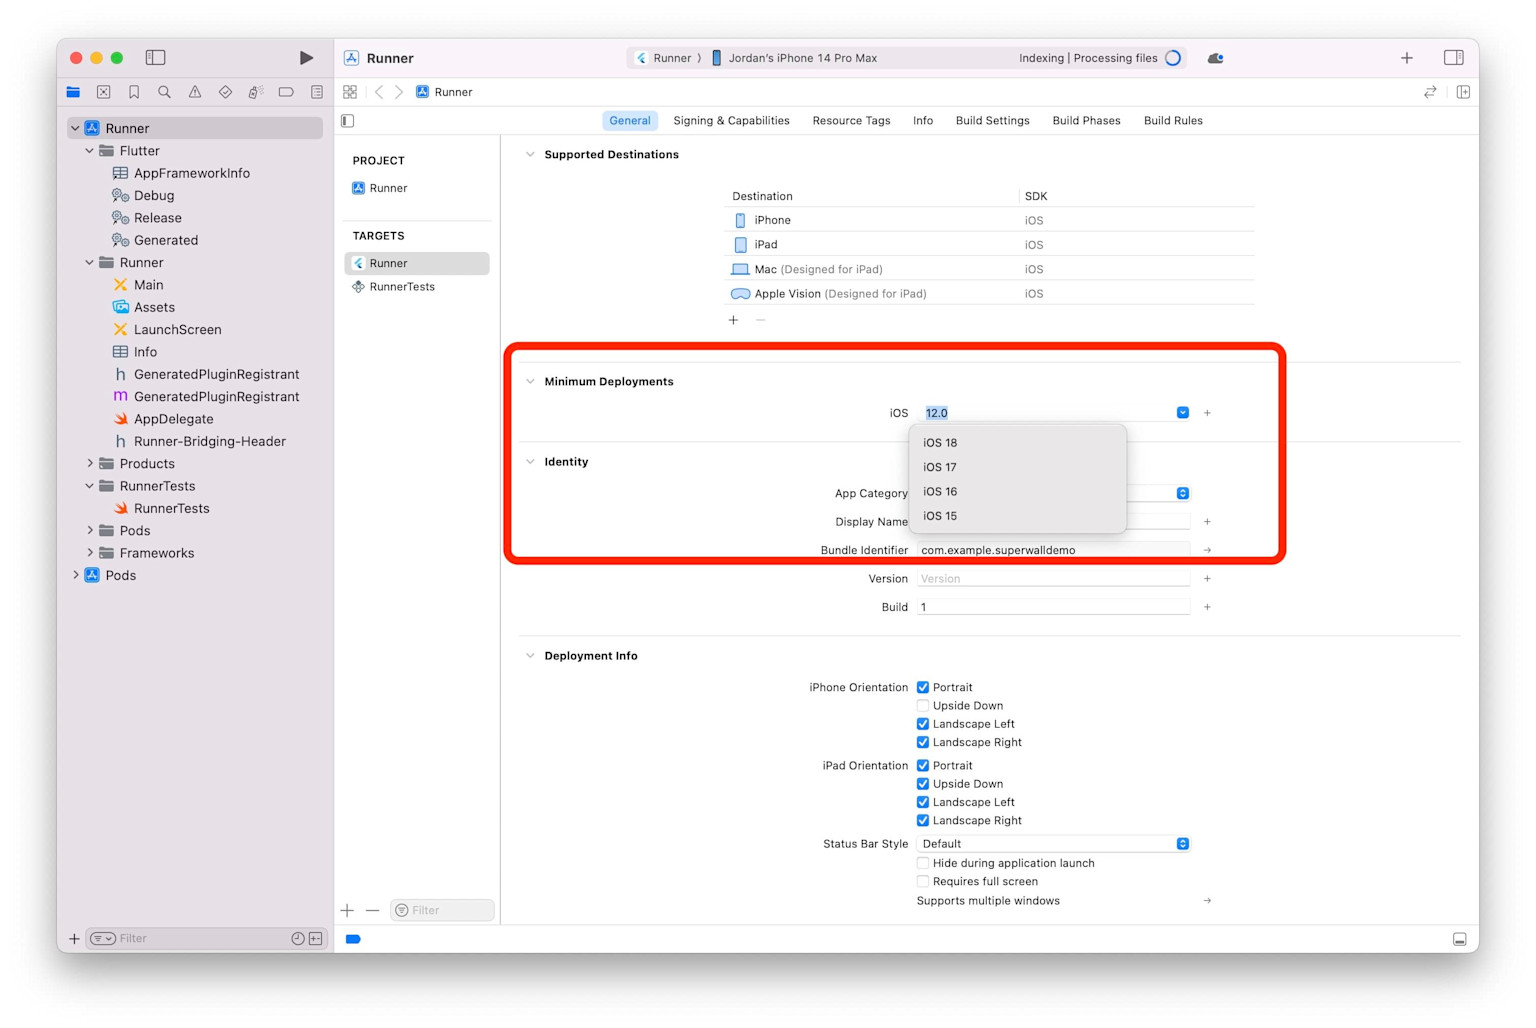
Task: Open the Status Bar Style dropdown
Action: [x=1053, y=844]
